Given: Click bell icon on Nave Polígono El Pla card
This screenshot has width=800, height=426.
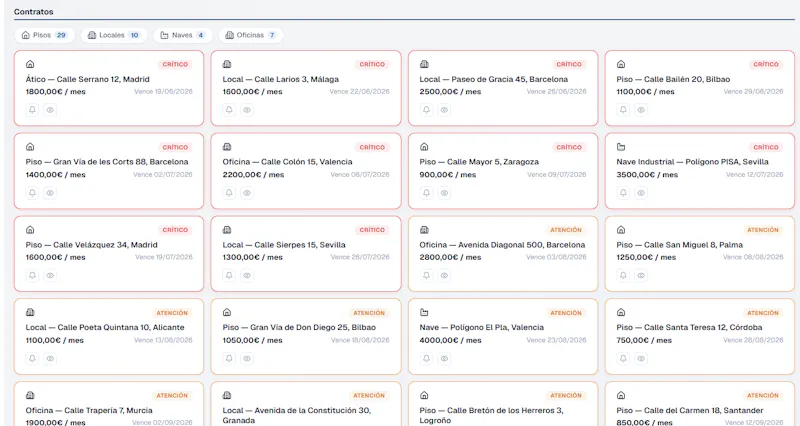Looking at the screenshot, I should pyautogui.click(x=427, y=359).
